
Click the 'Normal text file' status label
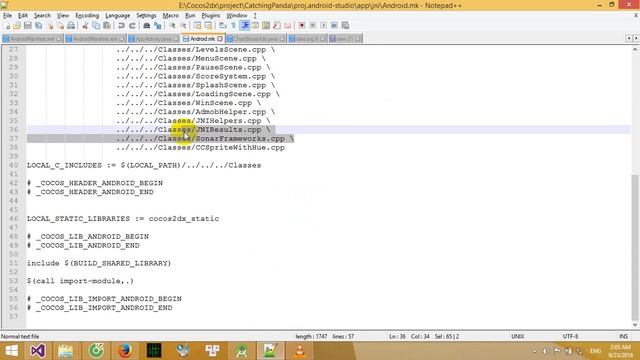tap(20, 336)
